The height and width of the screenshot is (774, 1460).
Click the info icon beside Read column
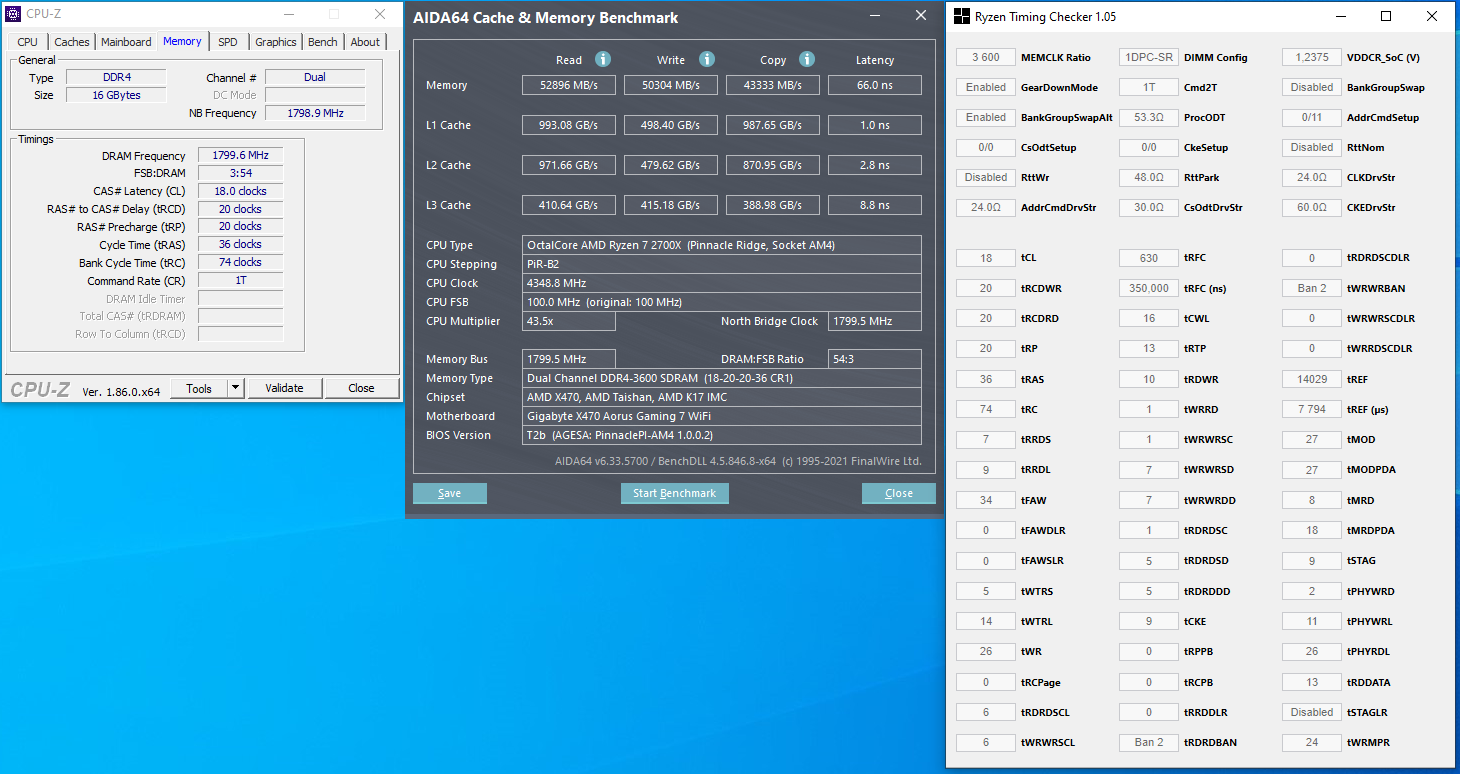(603, 59)
